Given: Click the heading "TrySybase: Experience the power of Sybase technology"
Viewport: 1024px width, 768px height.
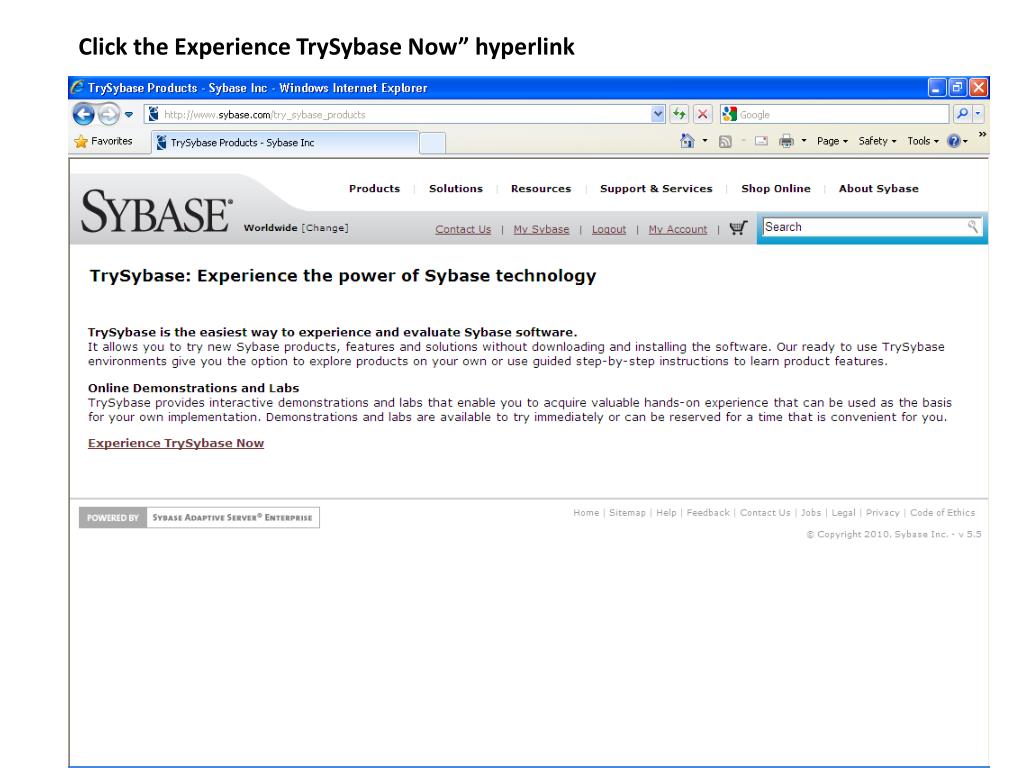Looking at the screenshot, I should pyautogui.click(x=343, y=276).
